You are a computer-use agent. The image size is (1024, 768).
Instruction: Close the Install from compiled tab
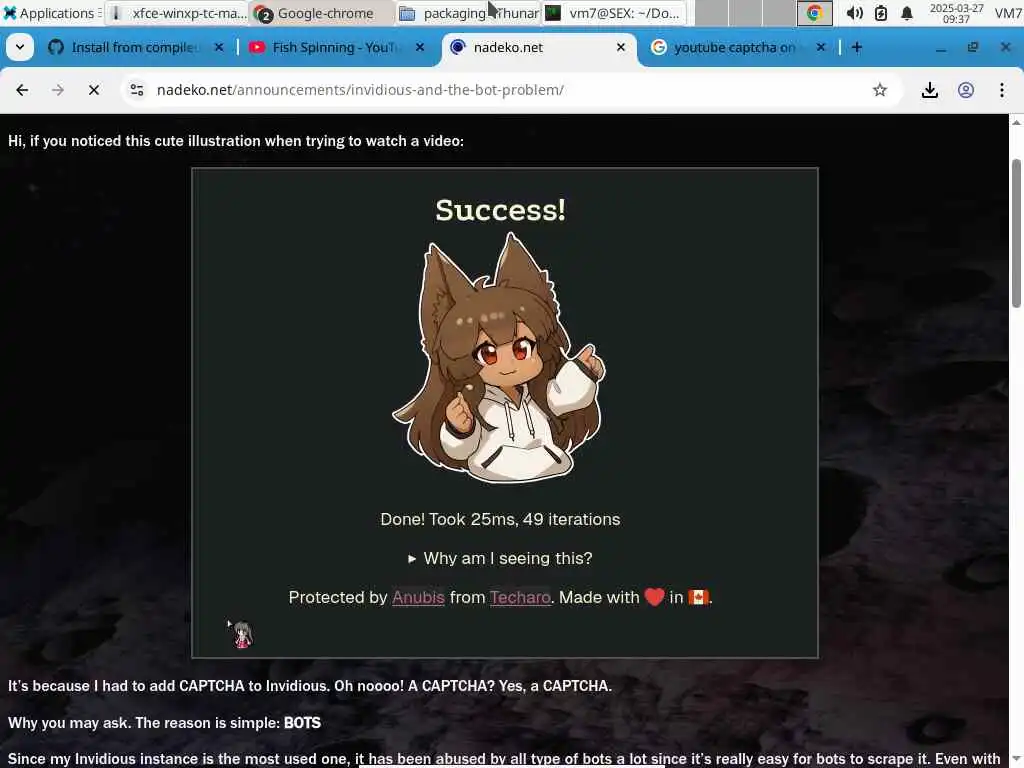point(219,47)
